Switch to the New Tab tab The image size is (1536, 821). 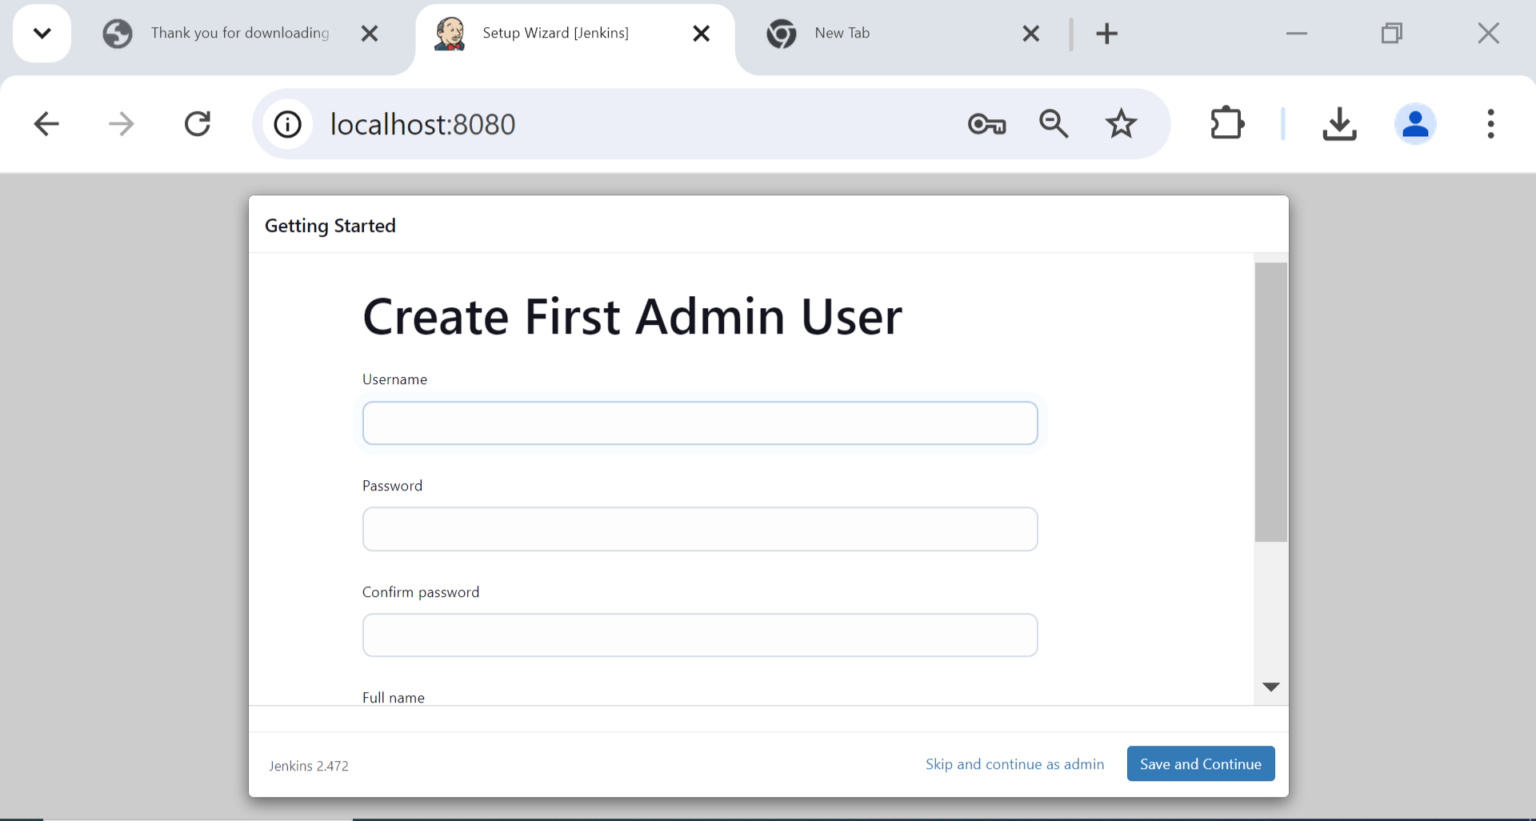pyautogui.click(x=880, y=33)
